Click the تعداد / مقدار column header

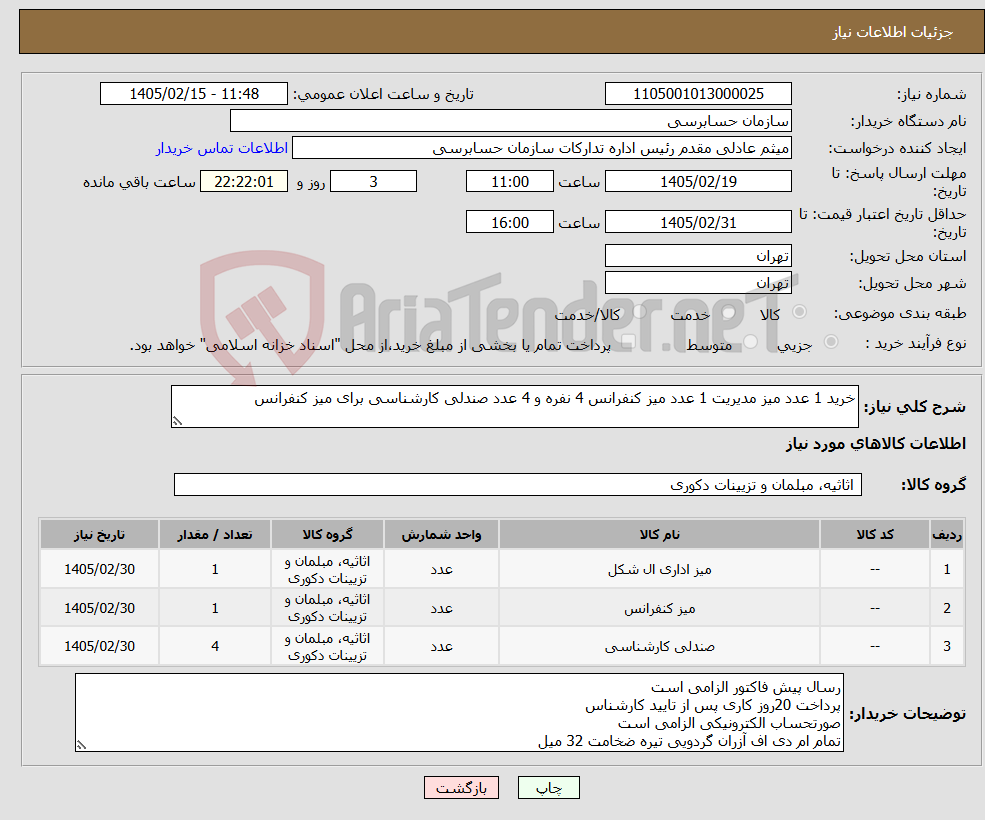214,534
